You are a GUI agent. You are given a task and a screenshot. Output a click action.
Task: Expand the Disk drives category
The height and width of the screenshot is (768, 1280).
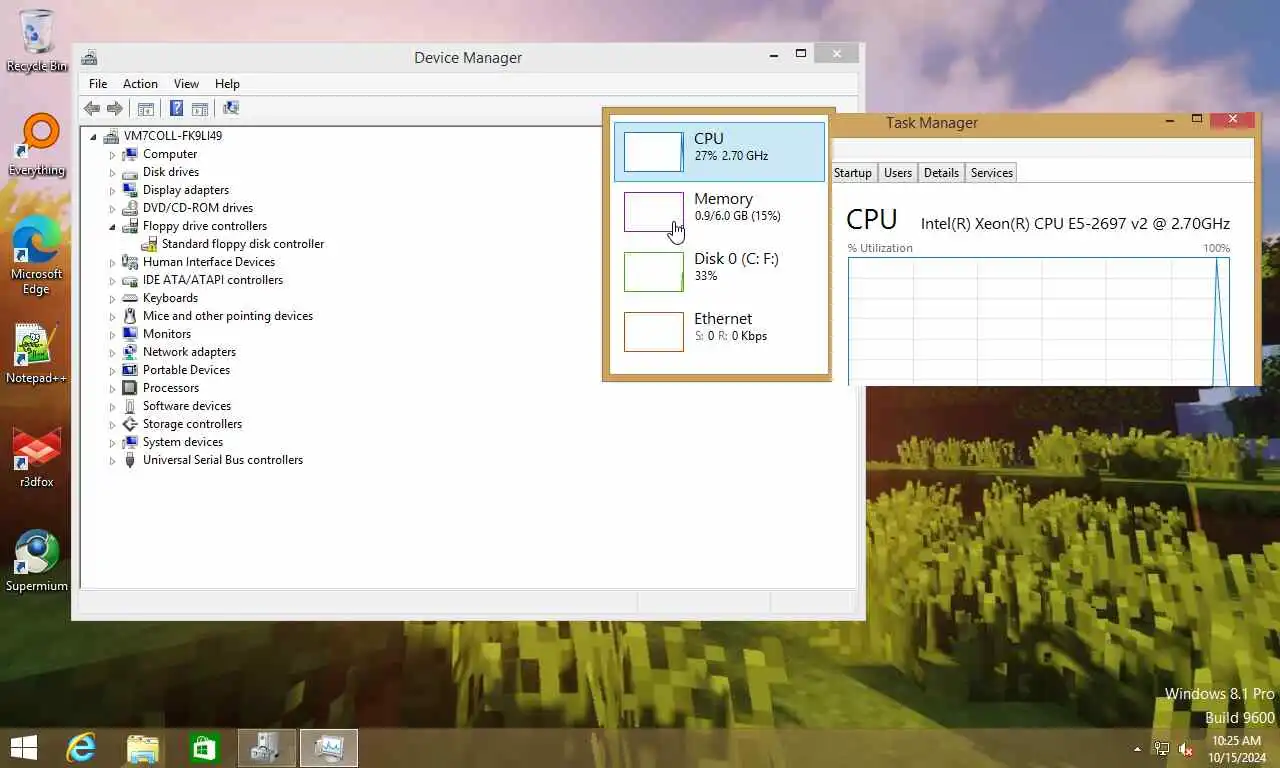[x=112, y=172]
